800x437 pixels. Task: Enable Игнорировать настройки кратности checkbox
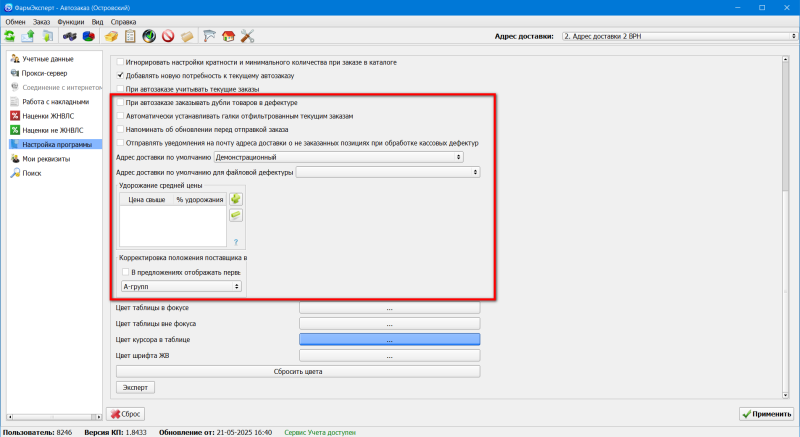pyautogui.click(x=120, y=62)
